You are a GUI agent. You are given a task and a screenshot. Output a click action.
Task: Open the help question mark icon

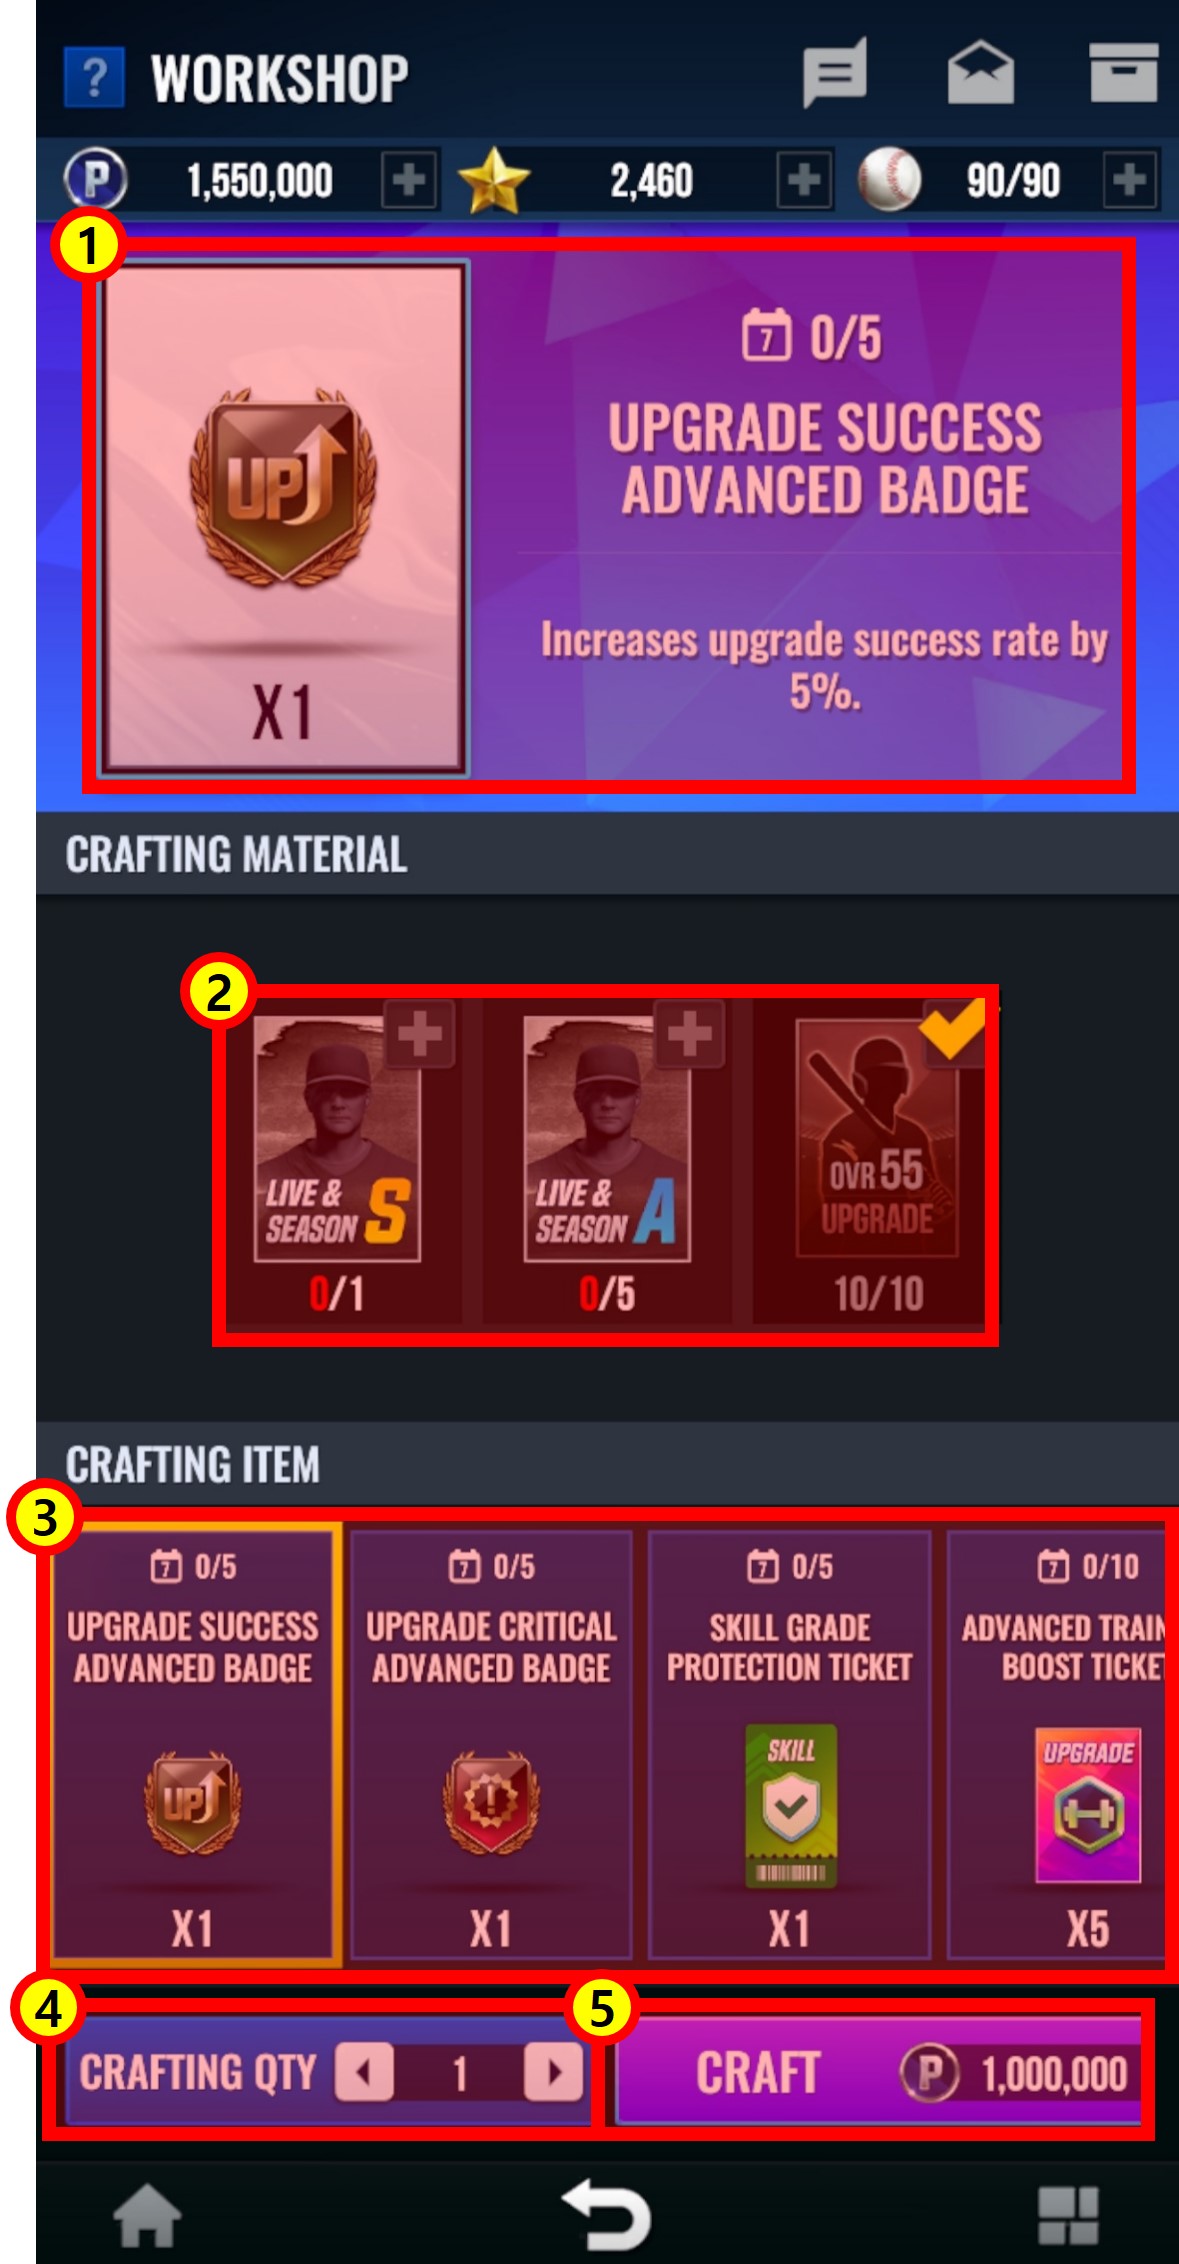[94, 77]
